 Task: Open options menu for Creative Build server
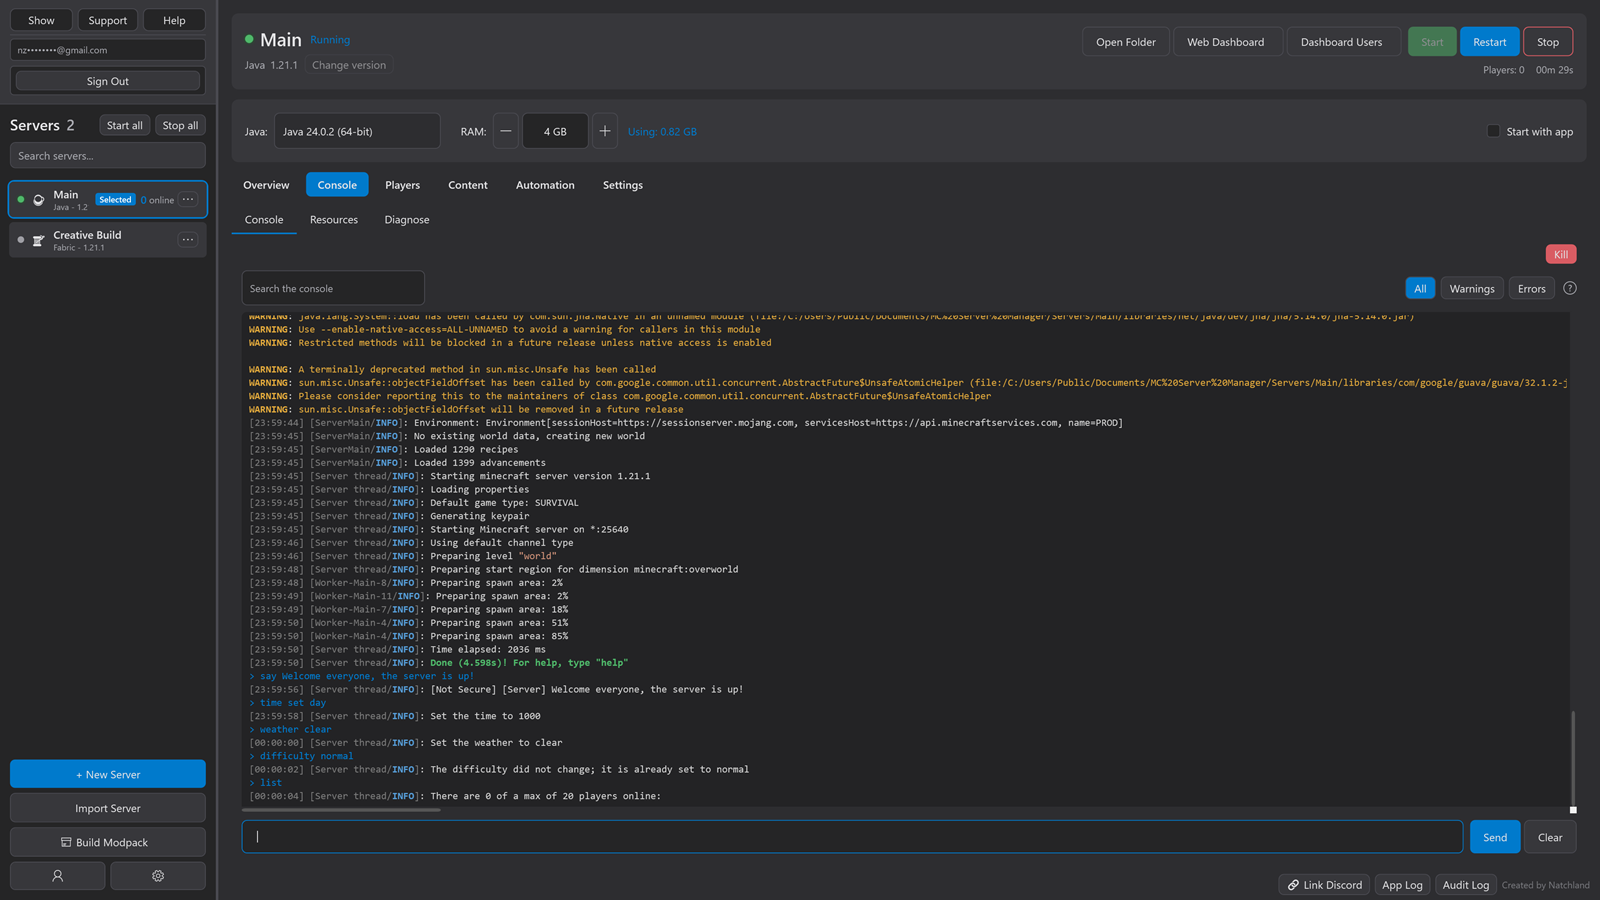pyautogui.click(x=188, y=239)
